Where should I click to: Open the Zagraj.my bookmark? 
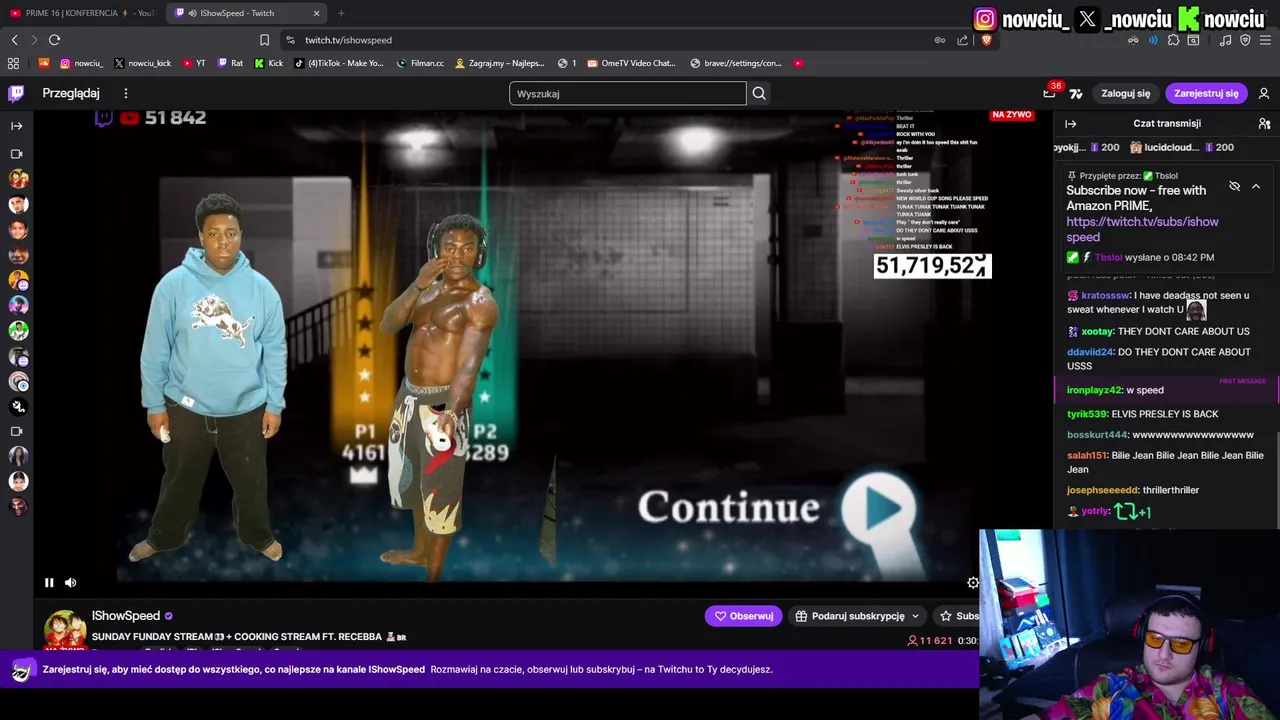point(500,63)
